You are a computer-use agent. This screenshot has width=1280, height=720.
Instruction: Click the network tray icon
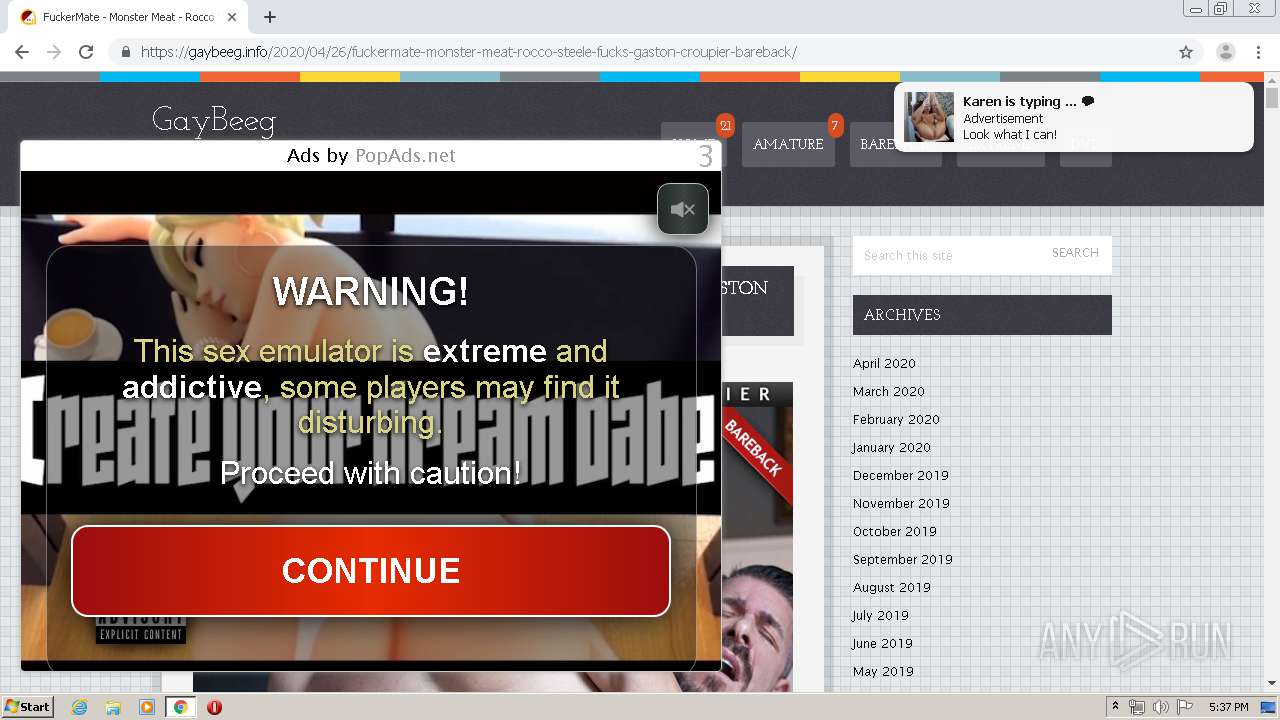pos(1136,707)
